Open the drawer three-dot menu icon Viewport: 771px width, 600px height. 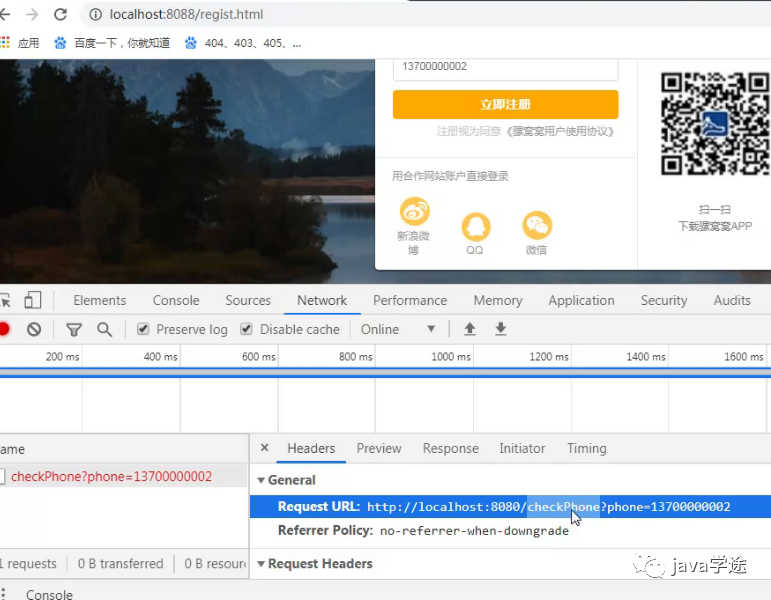tap(3, 593)
